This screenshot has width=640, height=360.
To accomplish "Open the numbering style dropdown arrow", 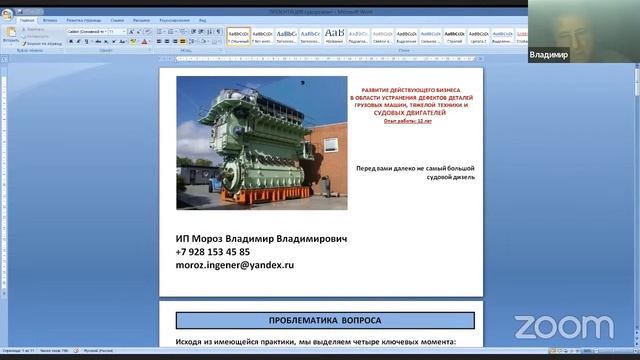I will pyautogui.click(x=176, y=31).
